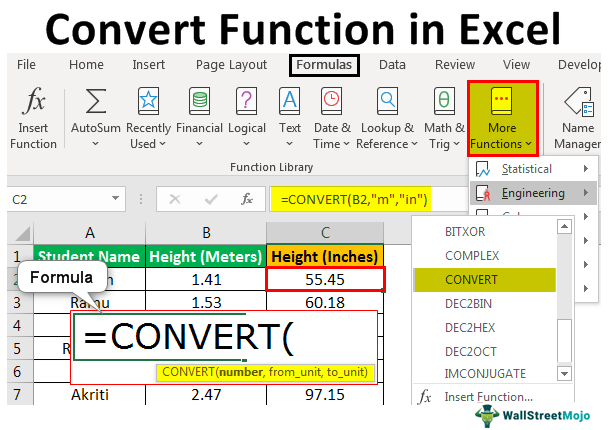Expand the More Functions dropdown
Viewport: 609px width, 430px height.
[502, 117]
